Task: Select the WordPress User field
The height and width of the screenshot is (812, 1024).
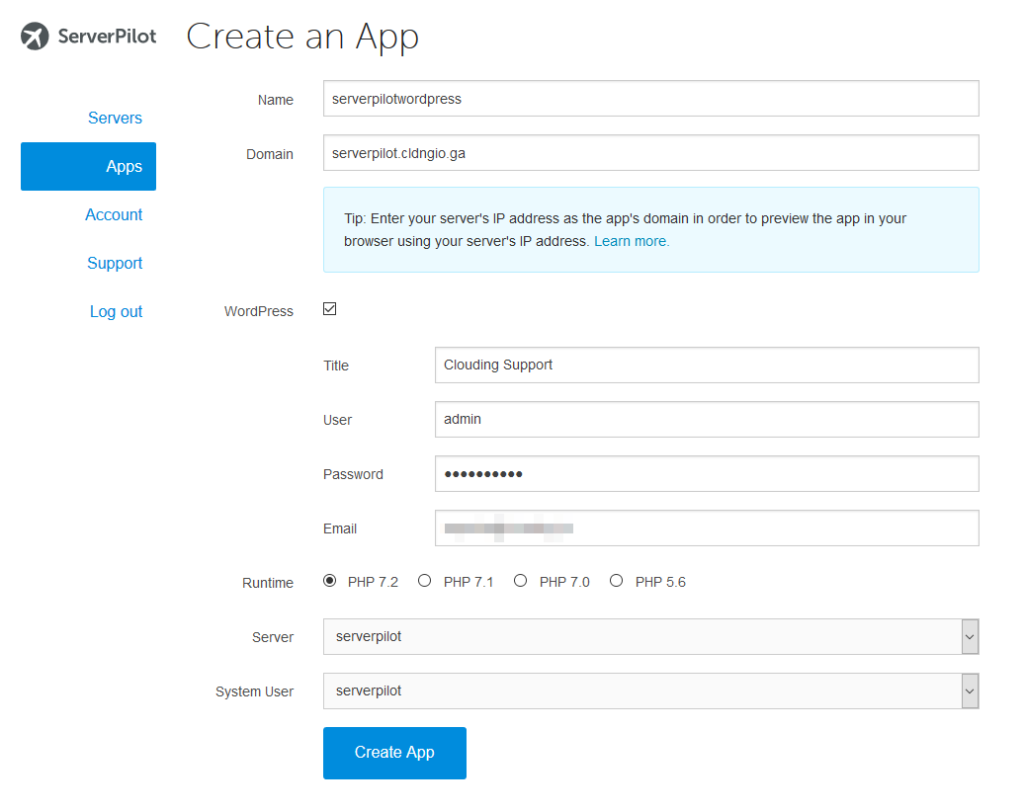Action: tap(707, 419)
